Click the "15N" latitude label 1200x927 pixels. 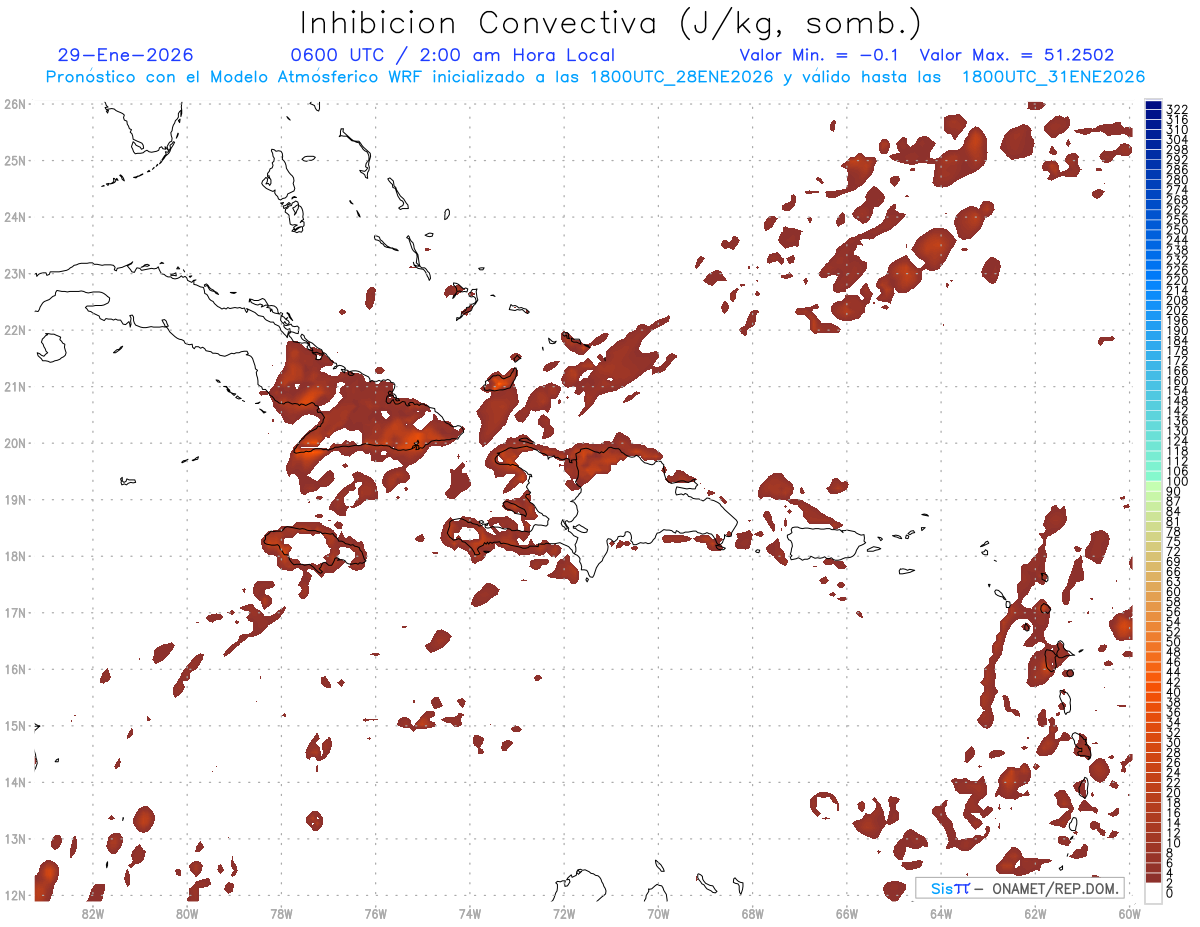point(15,725)
